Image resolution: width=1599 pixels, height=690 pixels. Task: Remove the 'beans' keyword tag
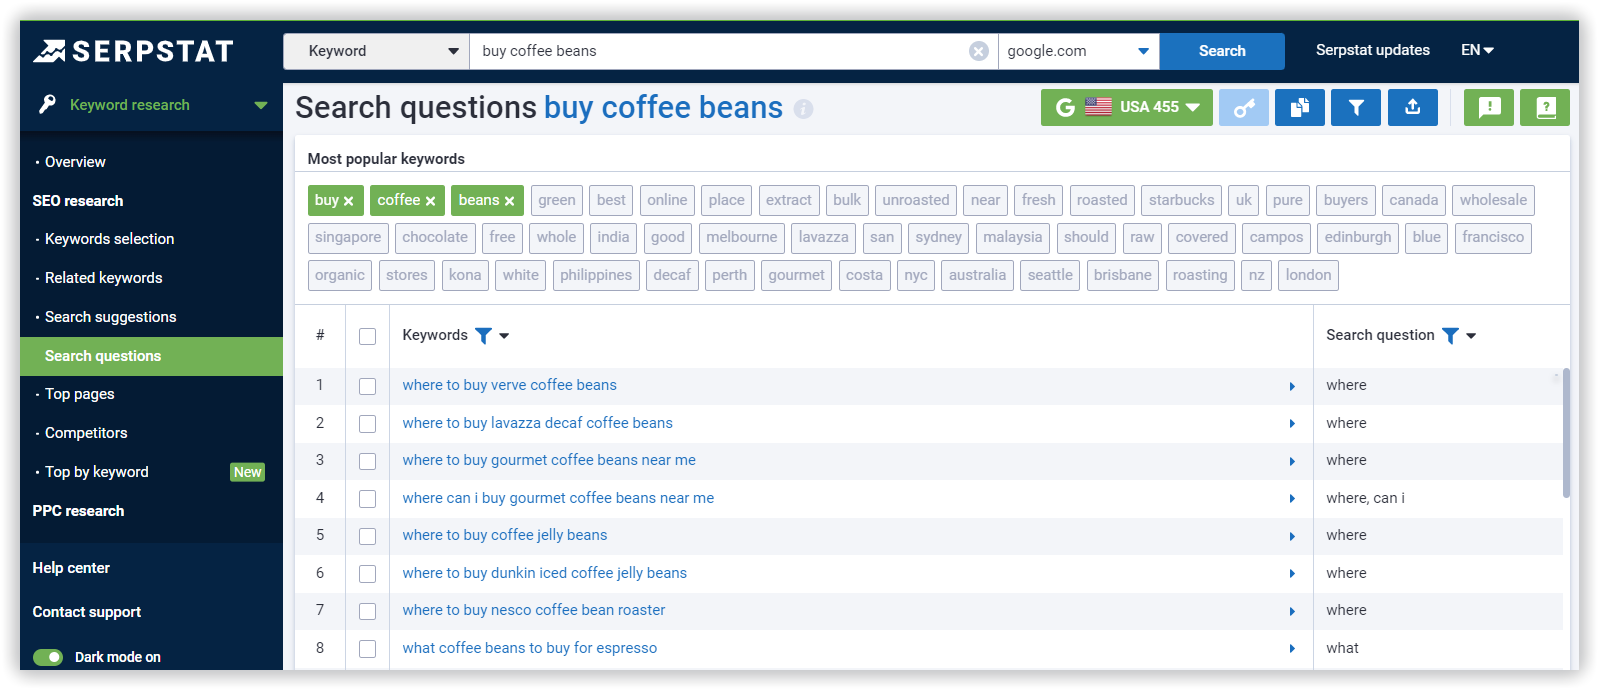tap(510, 201)
